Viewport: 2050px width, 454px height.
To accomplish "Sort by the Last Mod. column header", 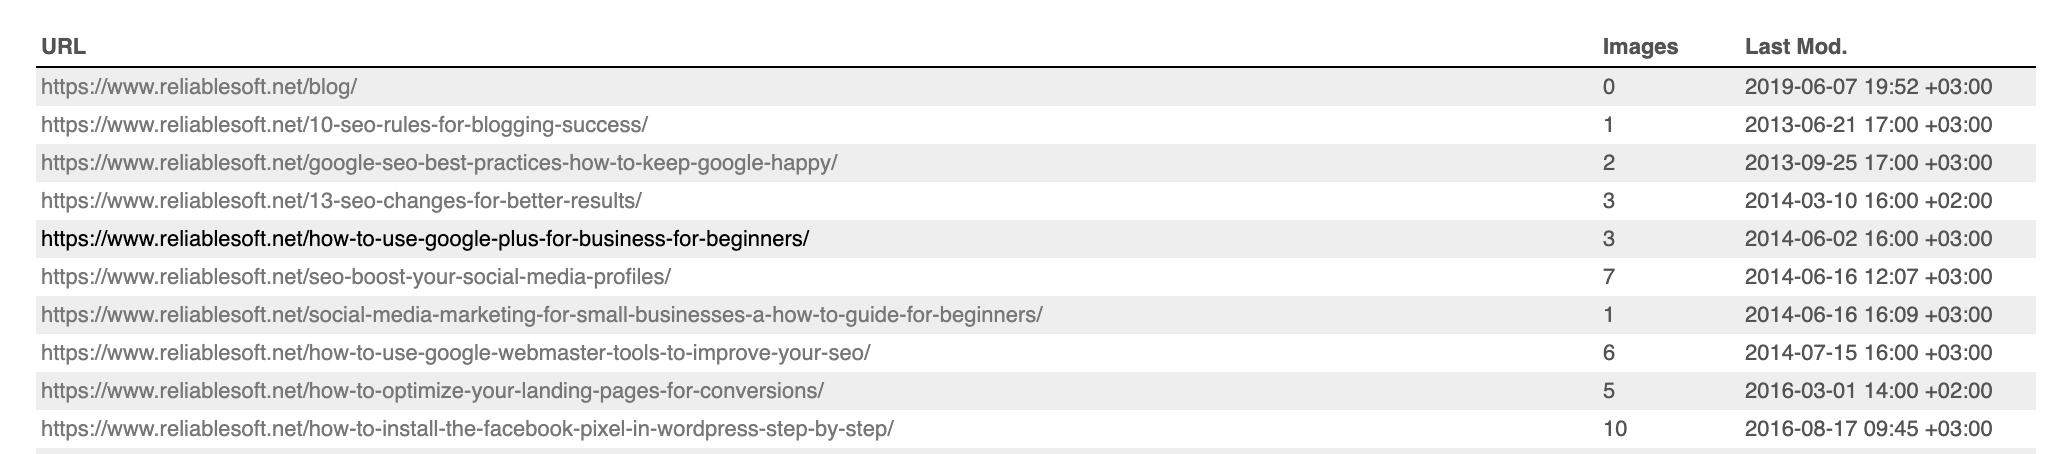I will pos(1795,46).
